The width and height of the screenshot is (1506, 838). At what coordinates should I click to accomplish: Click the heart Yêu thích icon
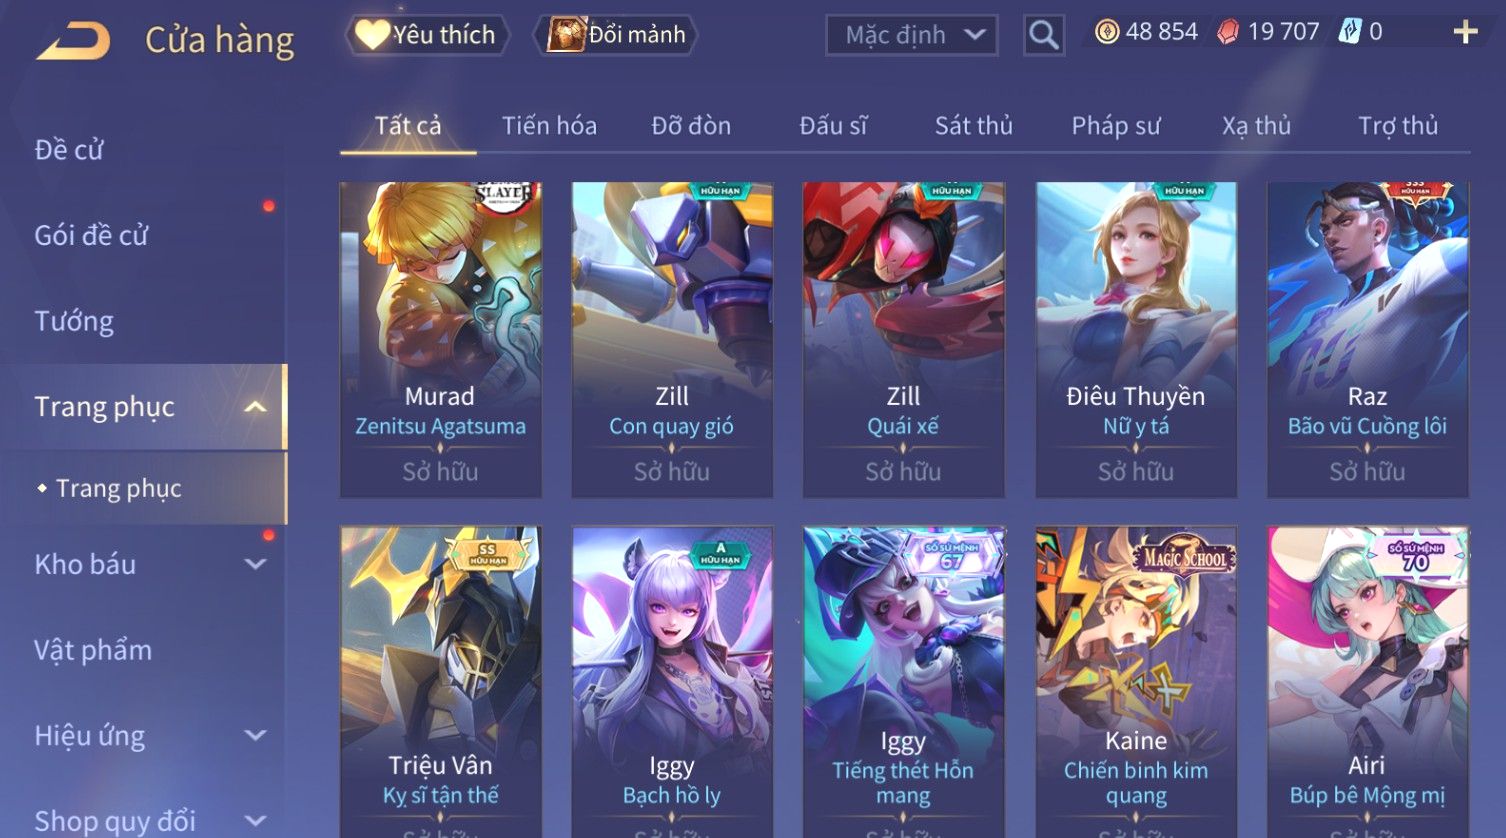click(372, 35)
